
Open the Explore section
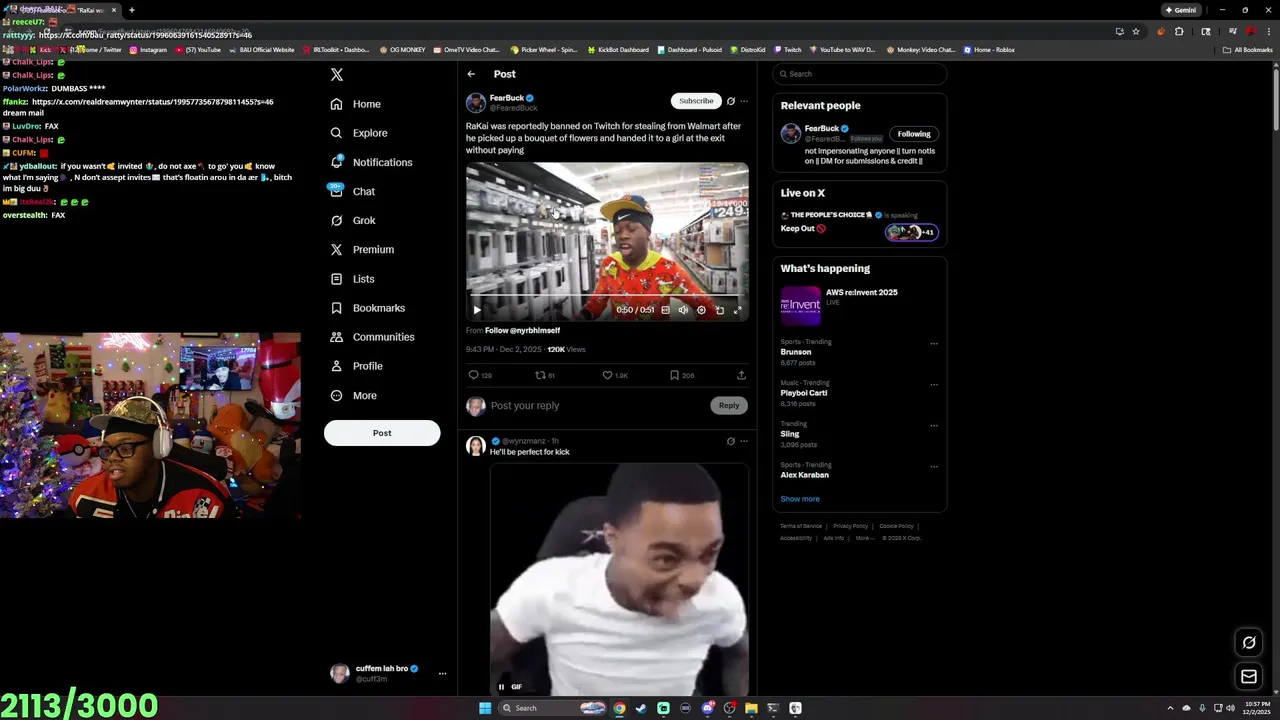359,133
